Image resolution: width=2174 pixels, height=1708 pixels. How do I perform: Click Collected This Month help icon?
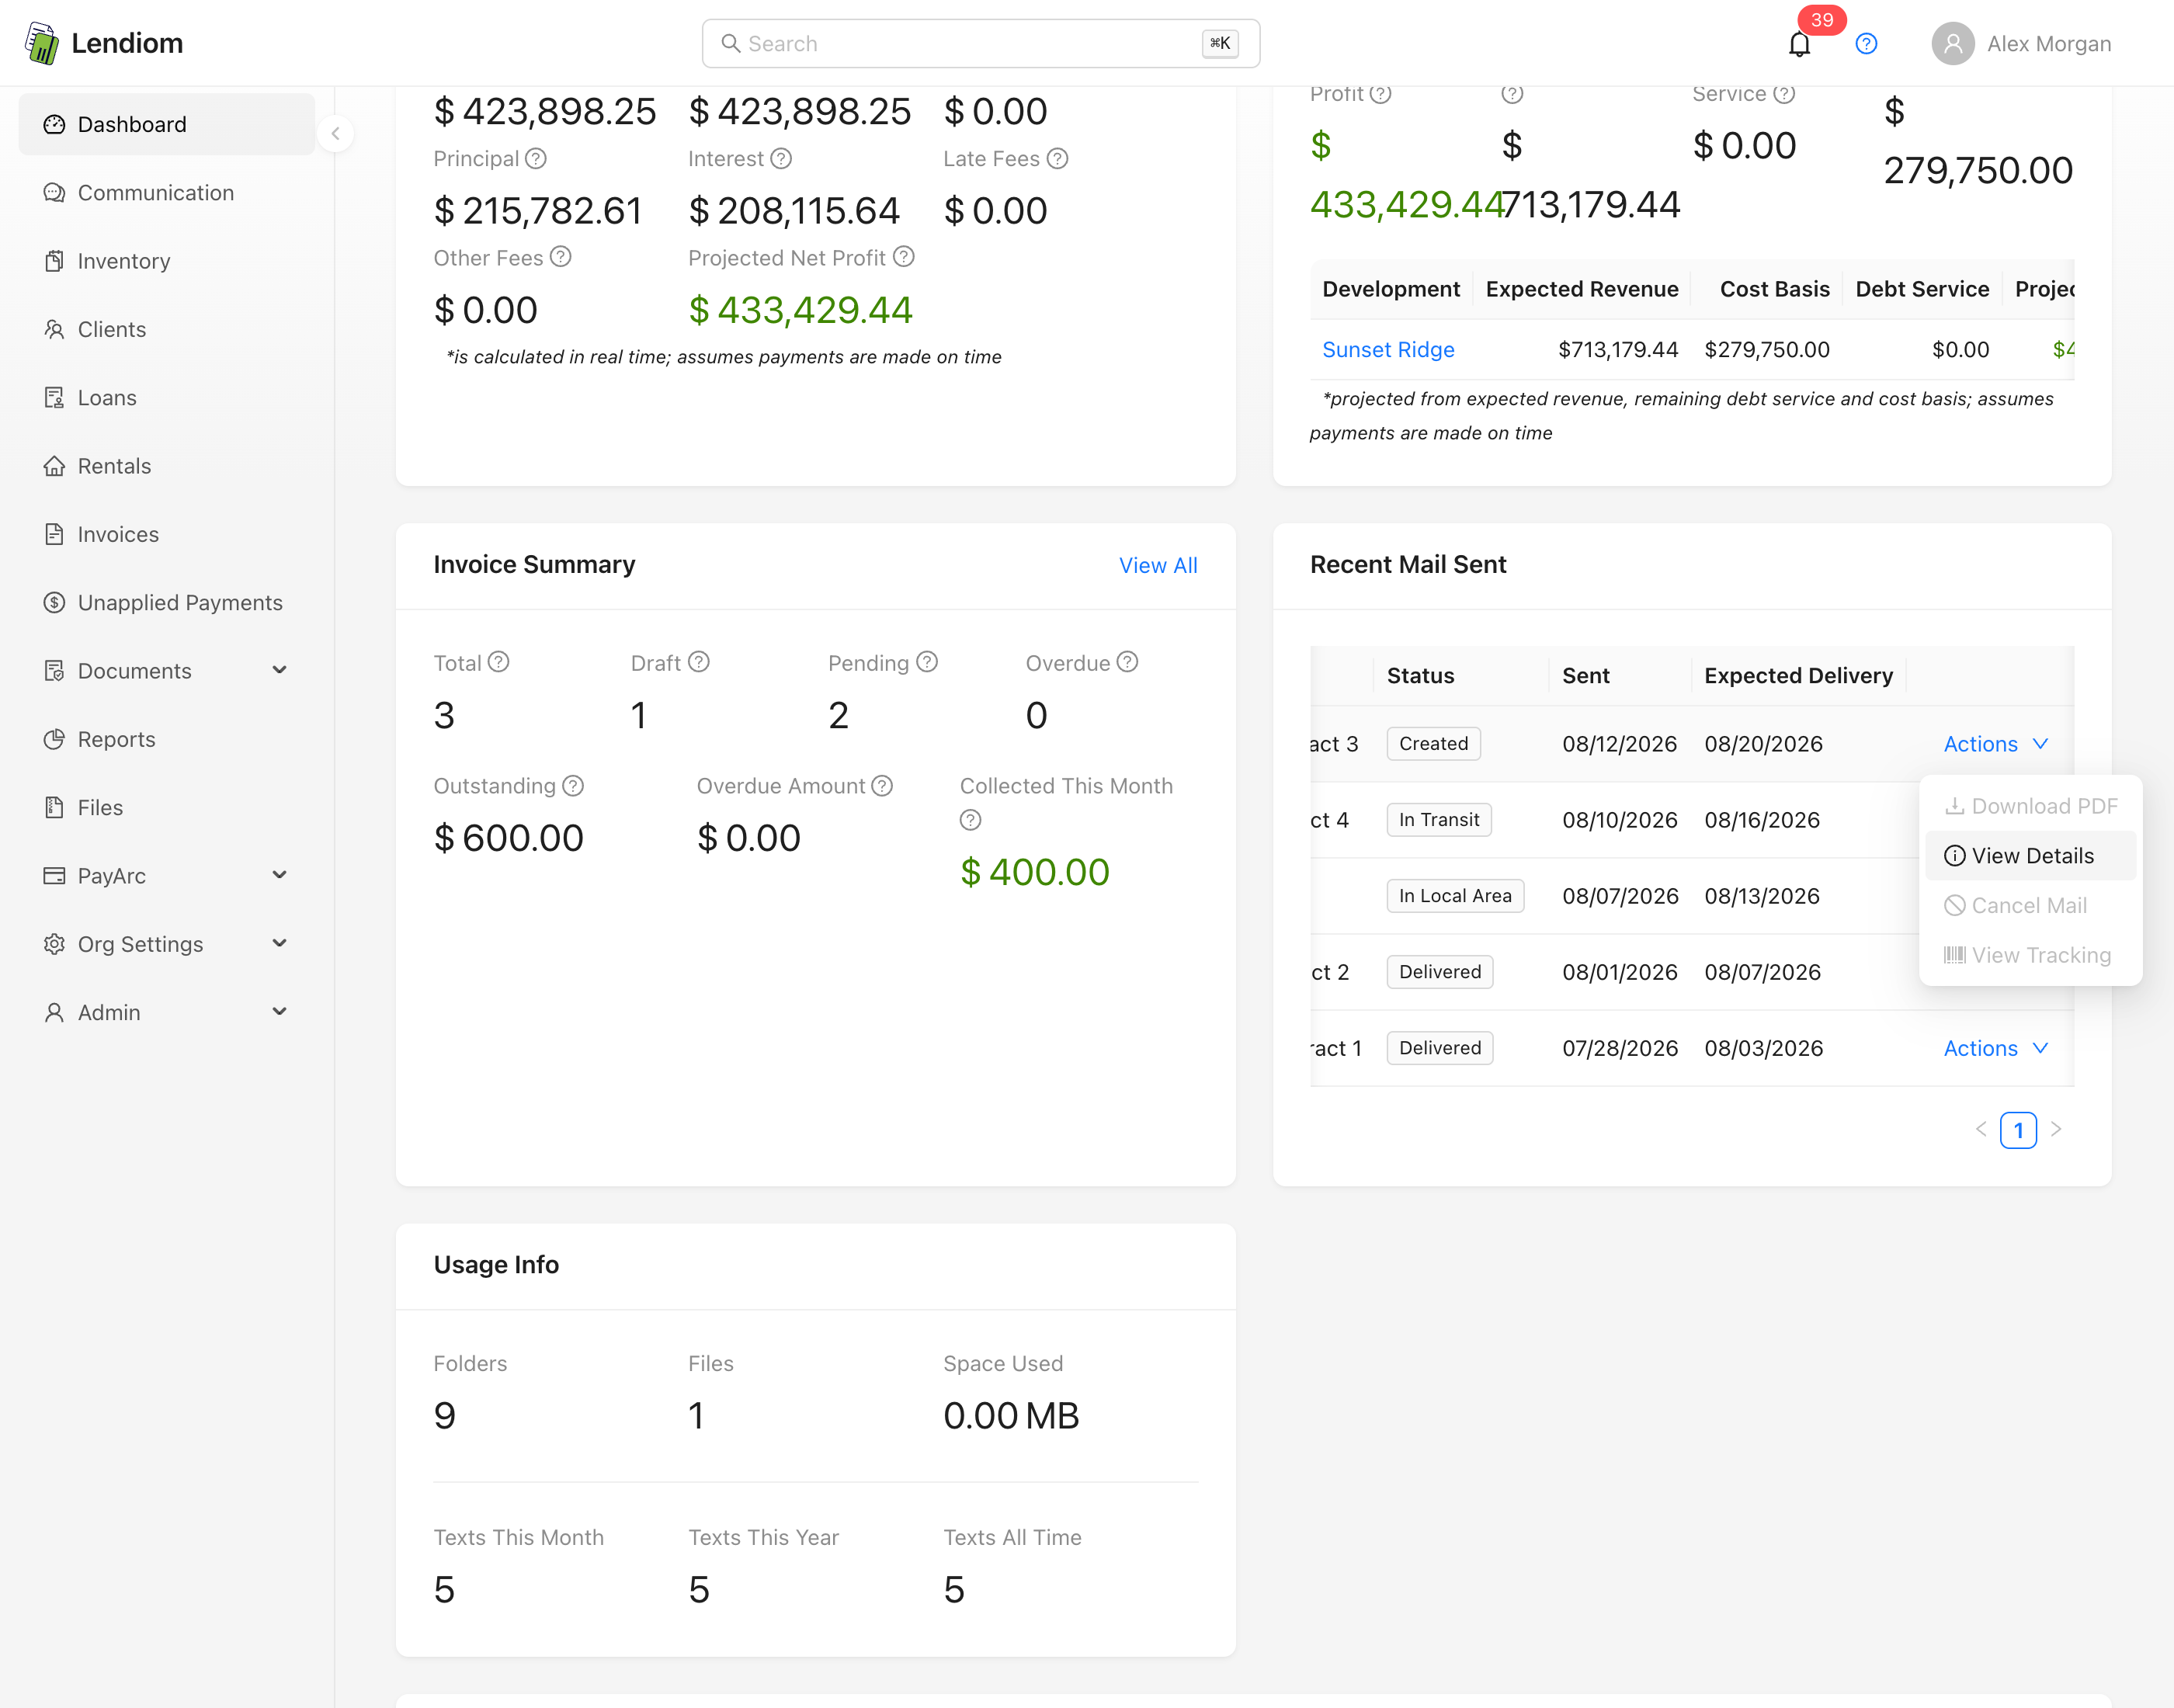click(970, 820)
